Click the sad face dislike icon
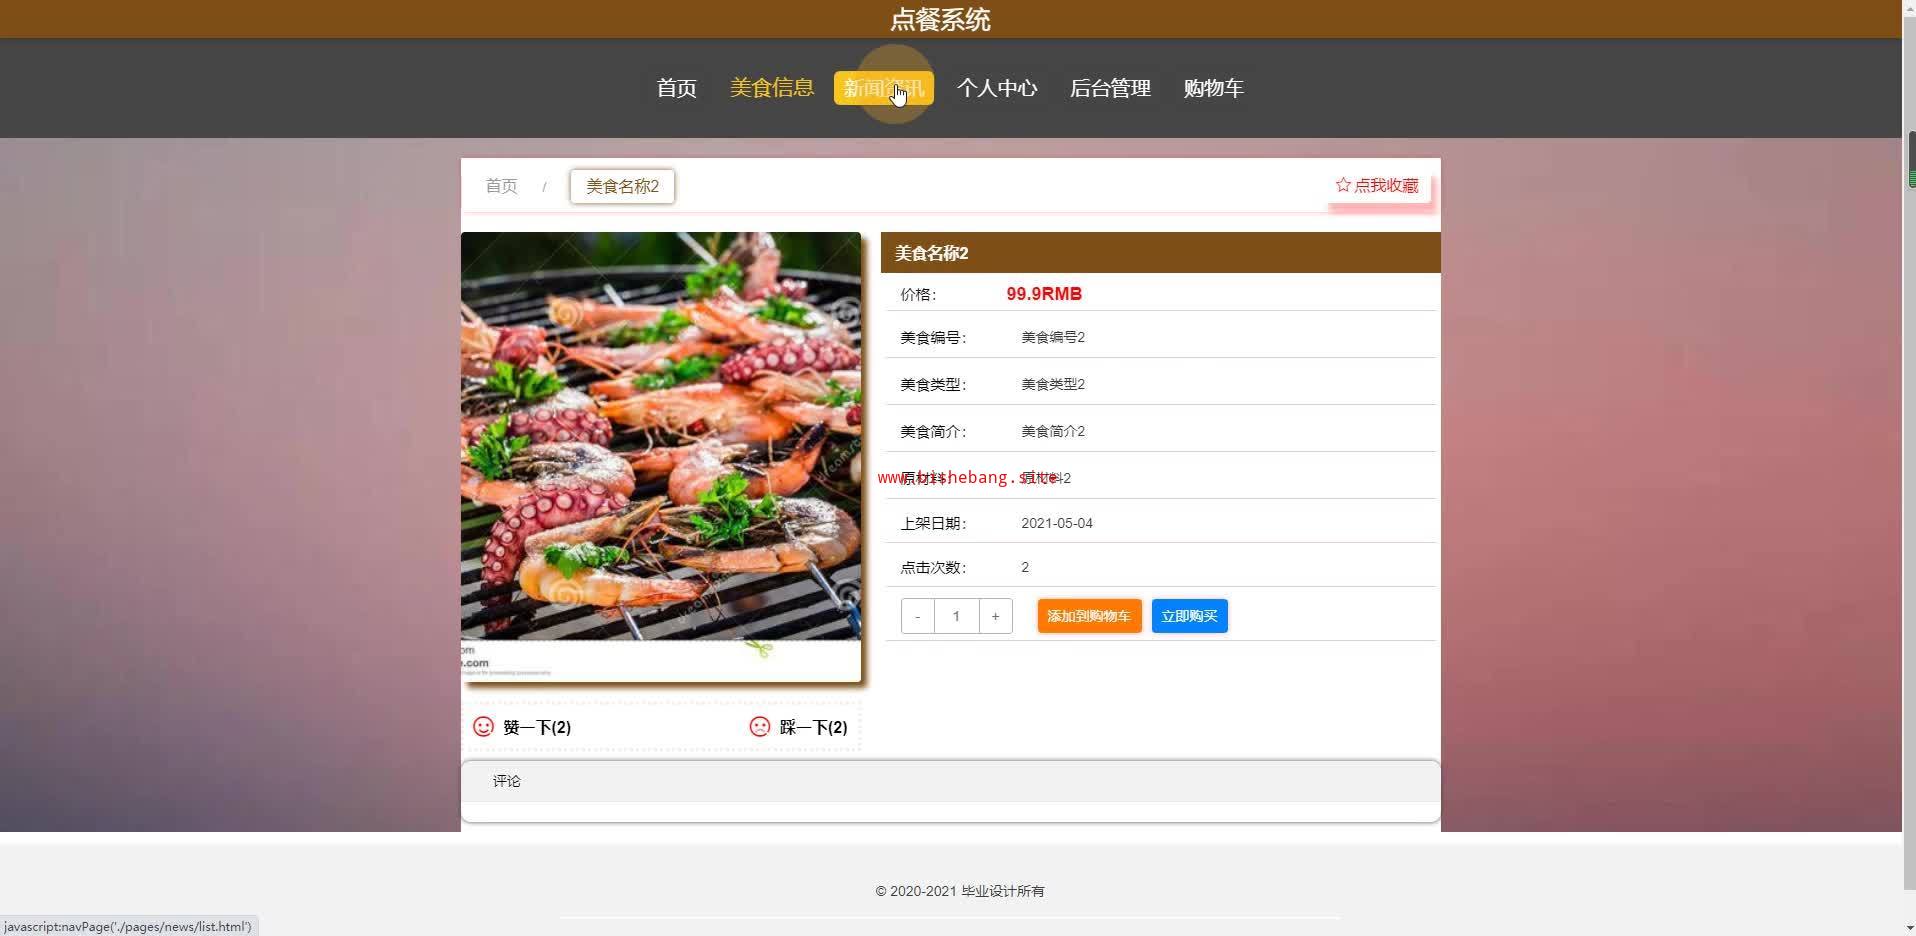The image size is (1916, 936). tap(760, 726)
